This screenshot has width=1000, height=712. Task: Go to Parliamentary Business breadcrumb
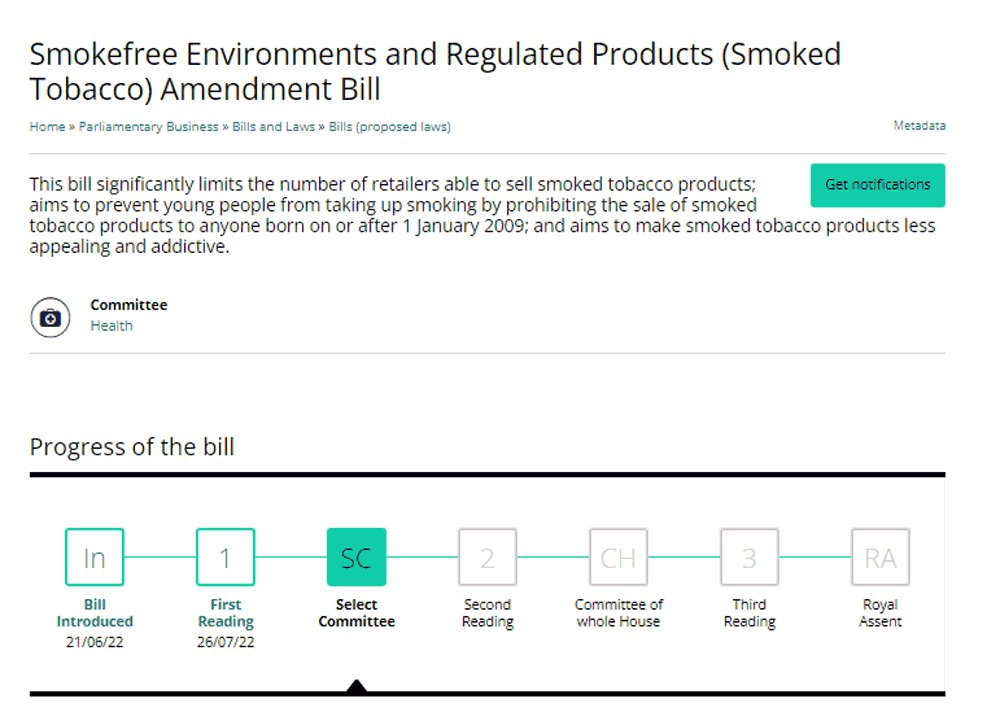(149, 126)
